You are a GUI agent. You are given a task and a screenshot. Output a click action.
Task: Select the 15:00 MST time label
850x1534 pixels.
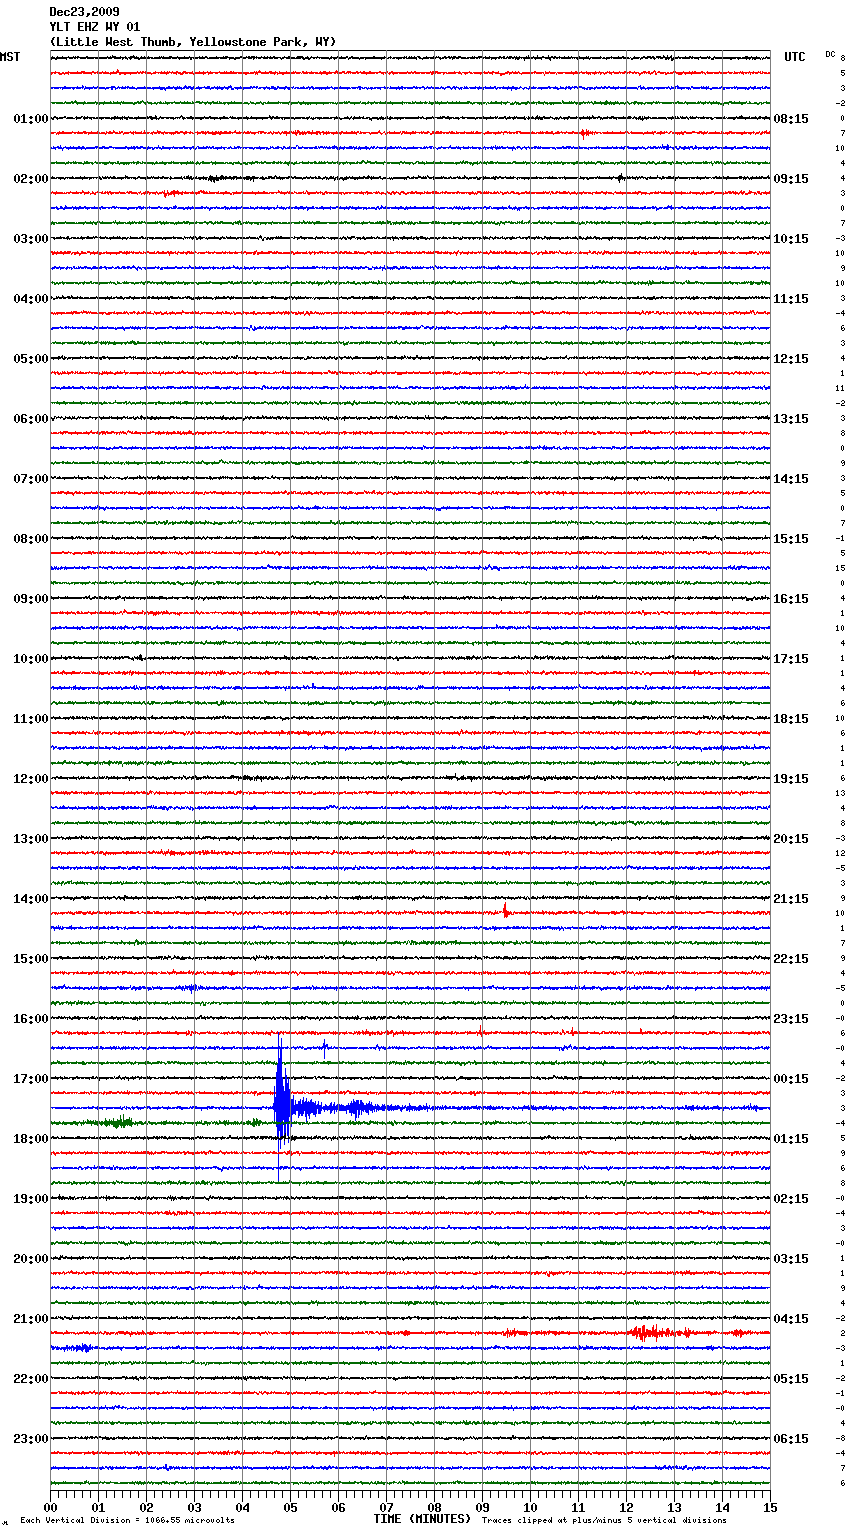(x=30, y=959)
